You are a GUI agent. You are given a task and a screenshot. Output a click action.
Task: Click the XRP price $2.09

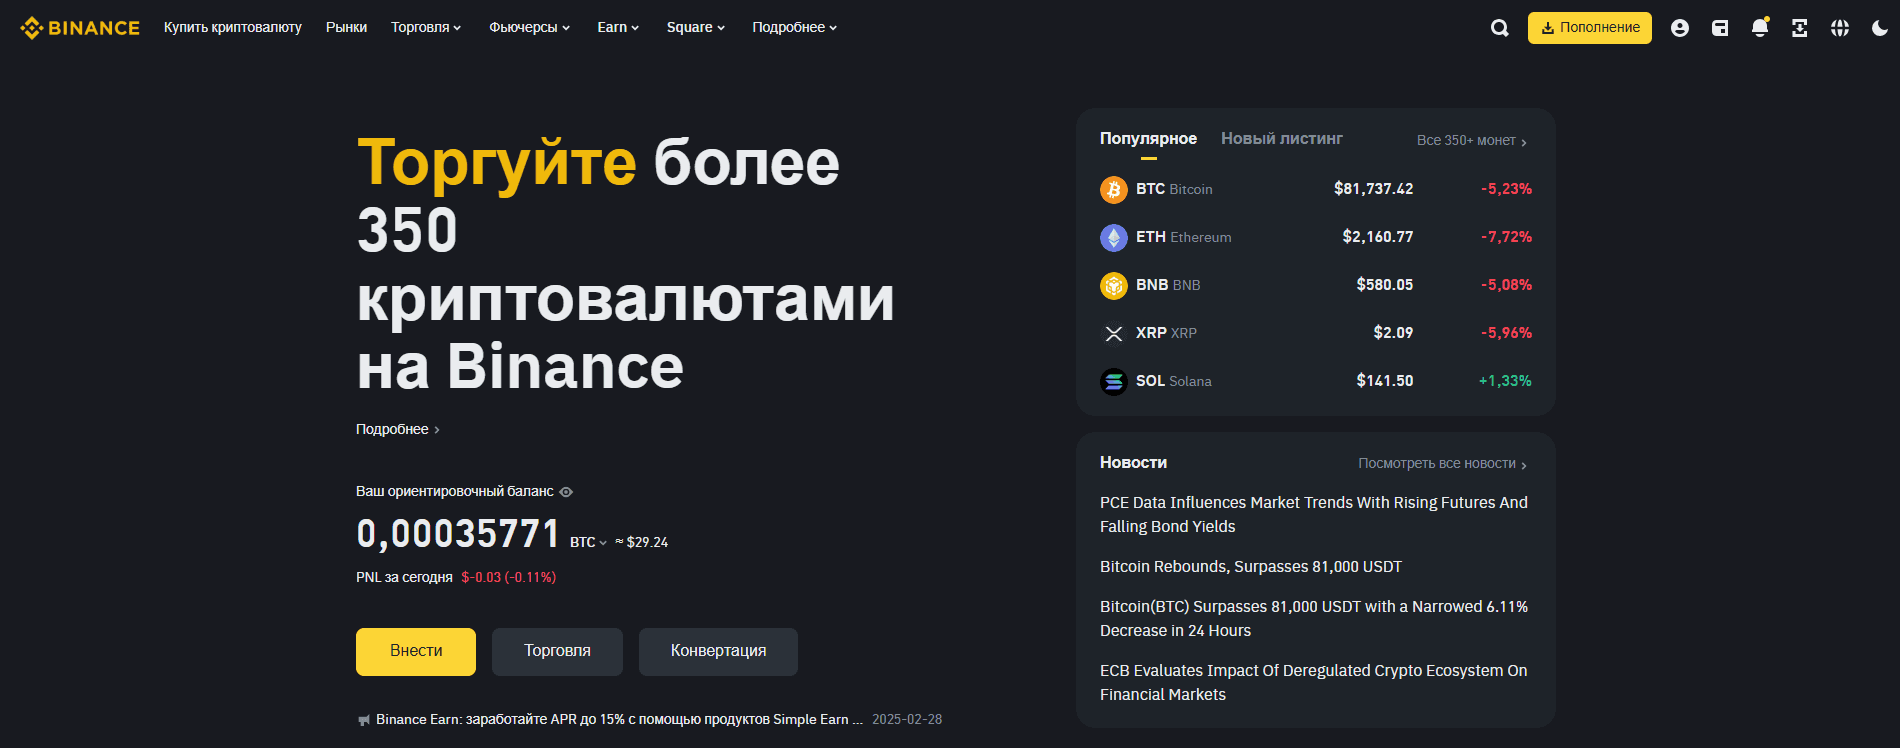click(1393, 333)
